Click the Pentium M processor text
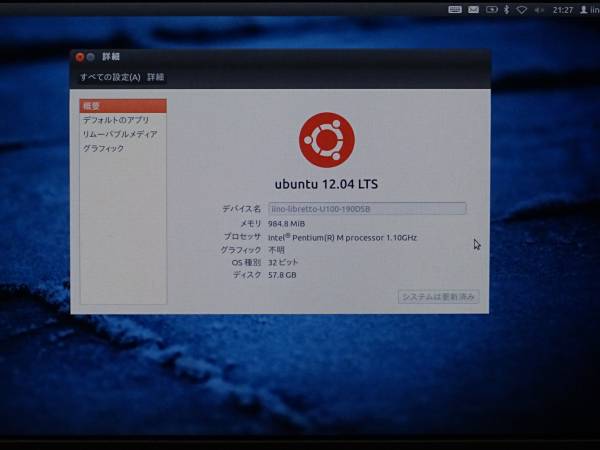600x450 pixels. 342,238
